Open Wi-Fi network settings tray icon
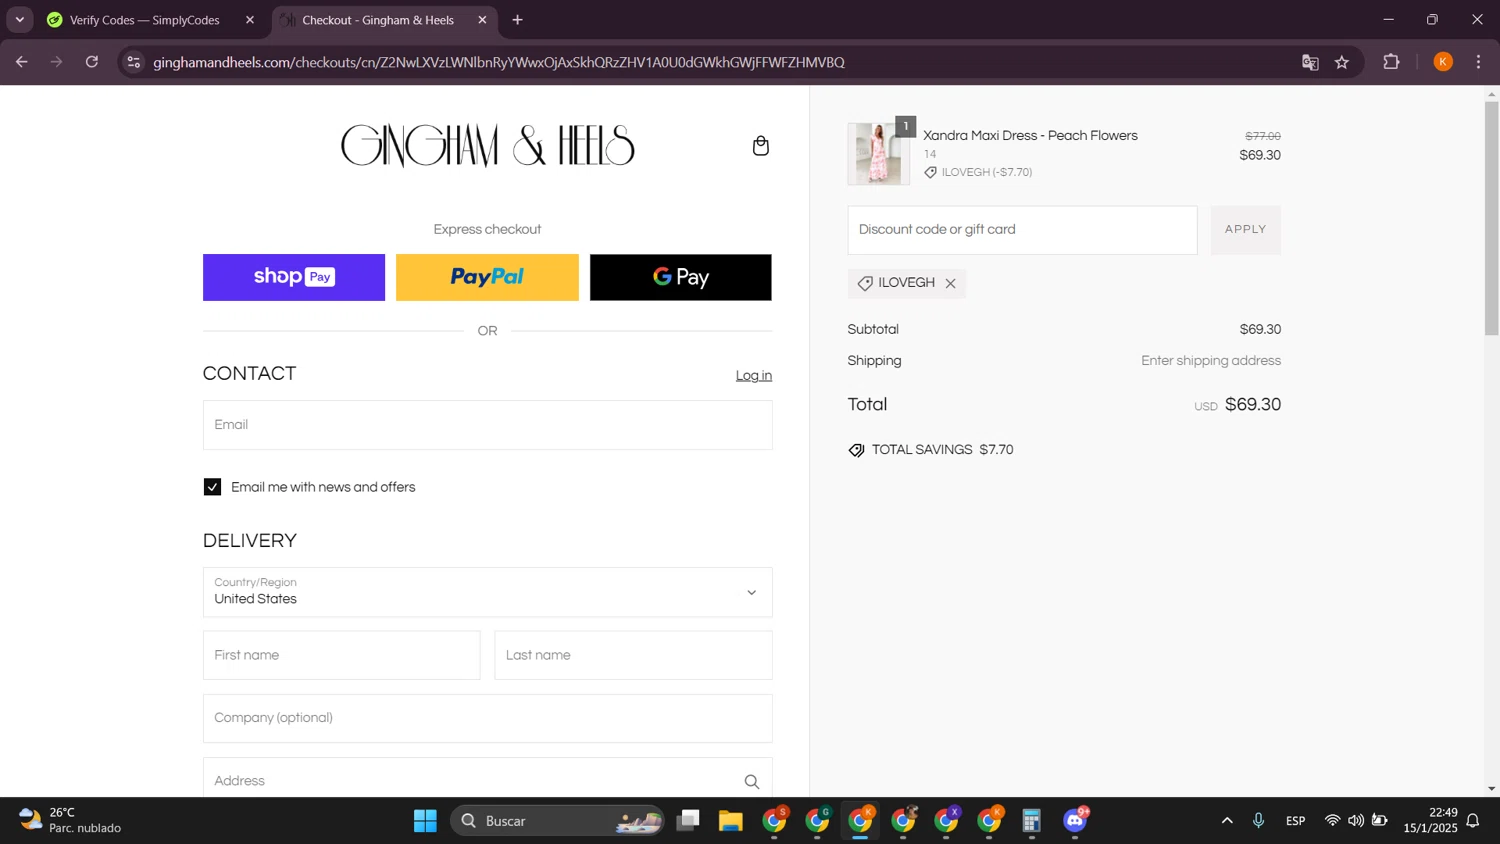1500x844 pixels. [1332, 821]
